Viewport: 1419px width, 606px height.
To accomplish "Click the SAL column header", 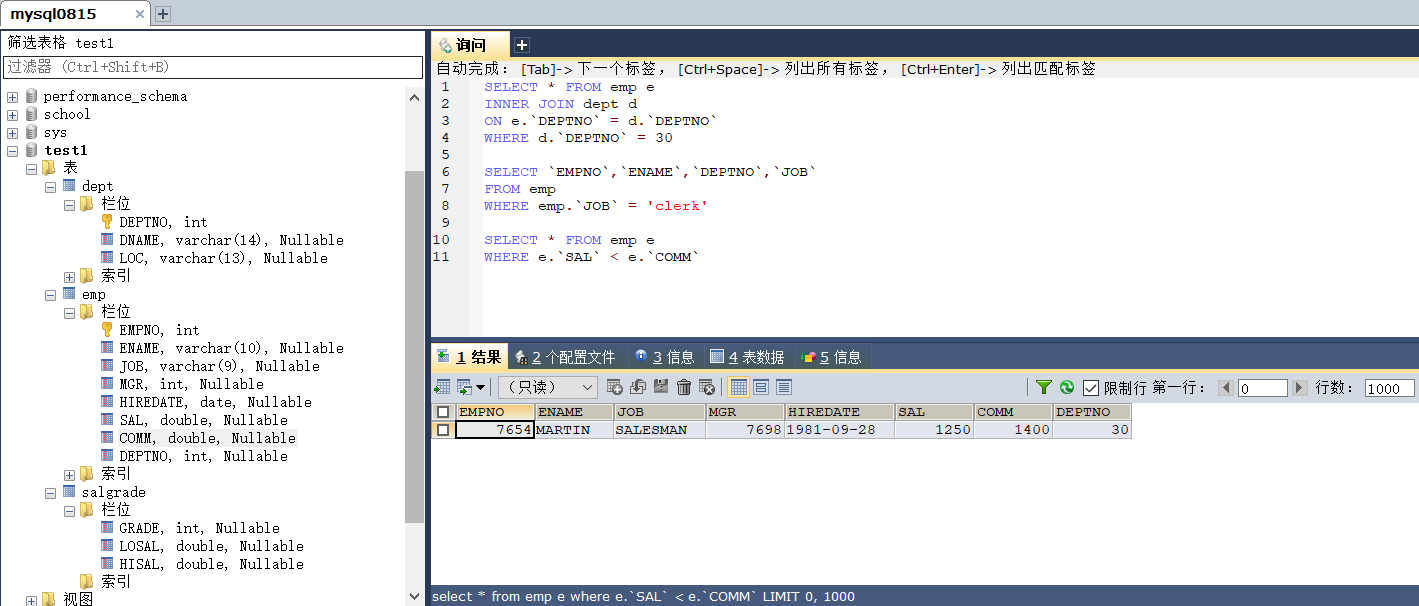I will click(x=934, y=412).
